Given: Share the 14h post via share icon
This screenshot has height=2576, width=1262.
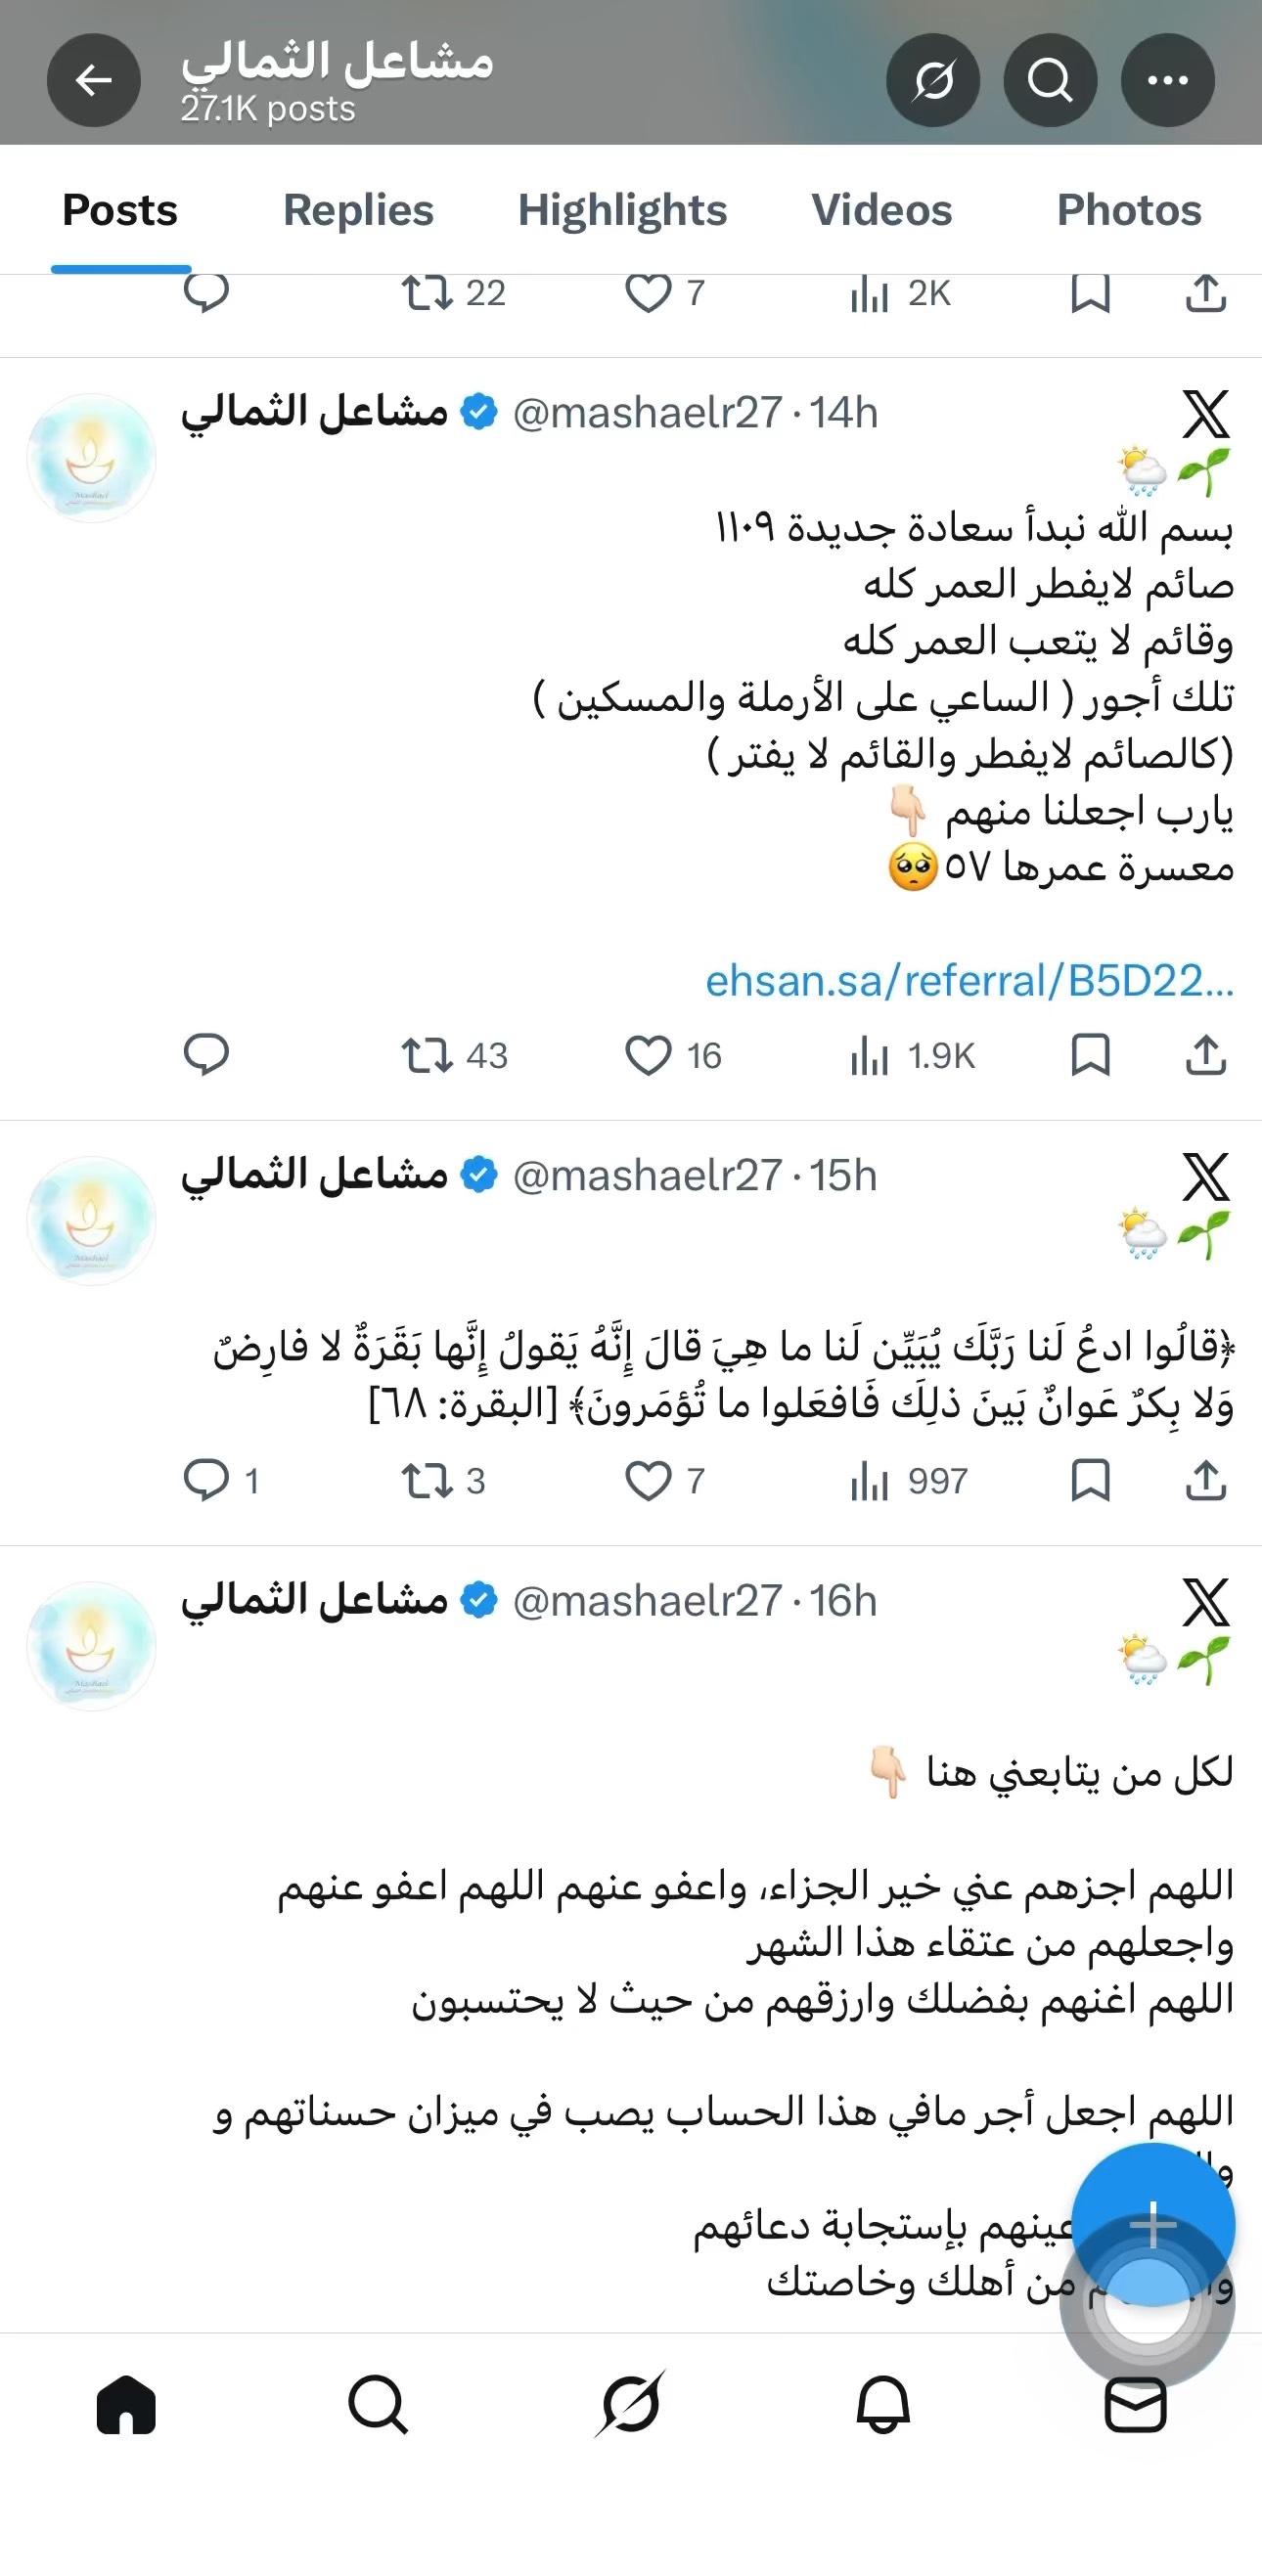Looking at the screenshot, I should coord(1206,1055).
